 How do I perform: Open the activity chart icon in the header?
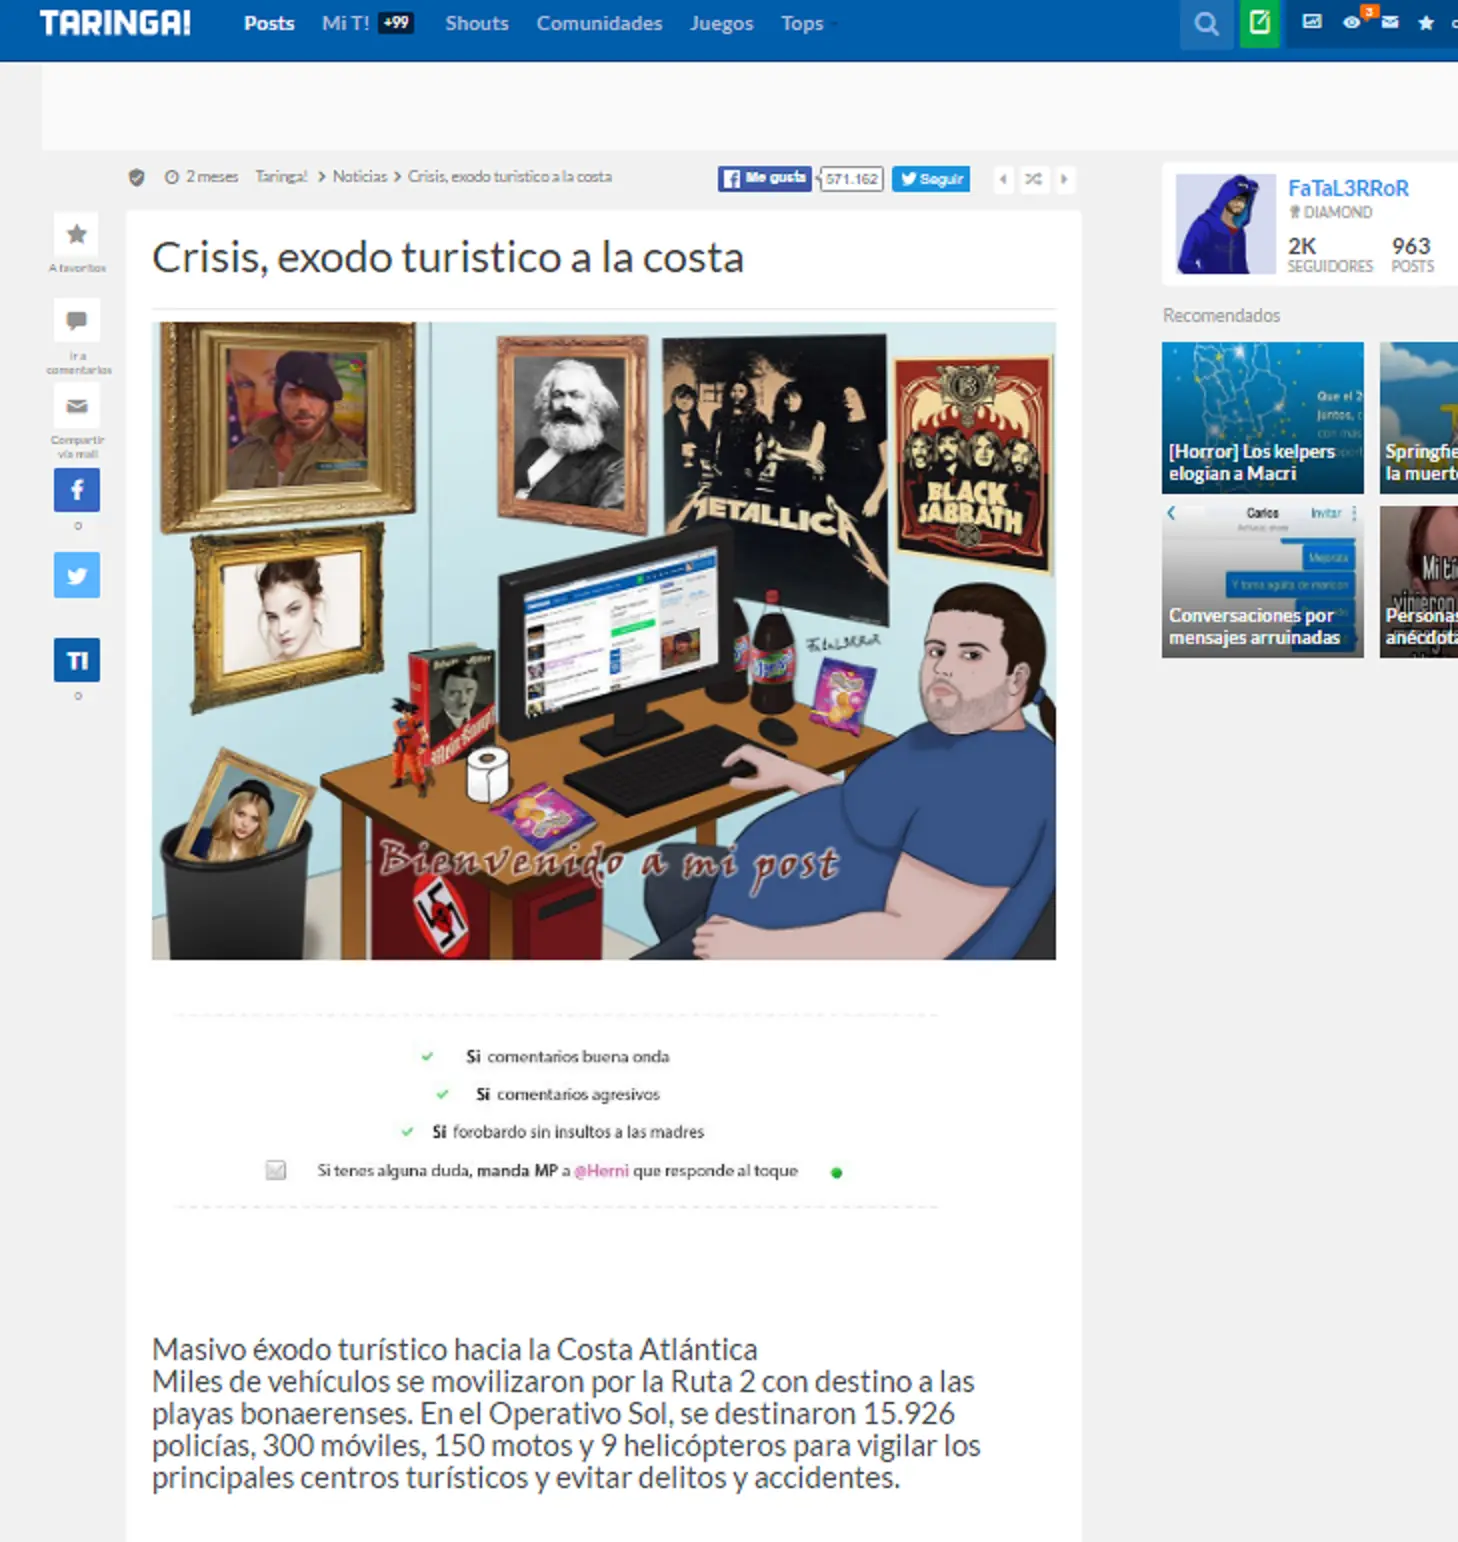pos(1312,22)
